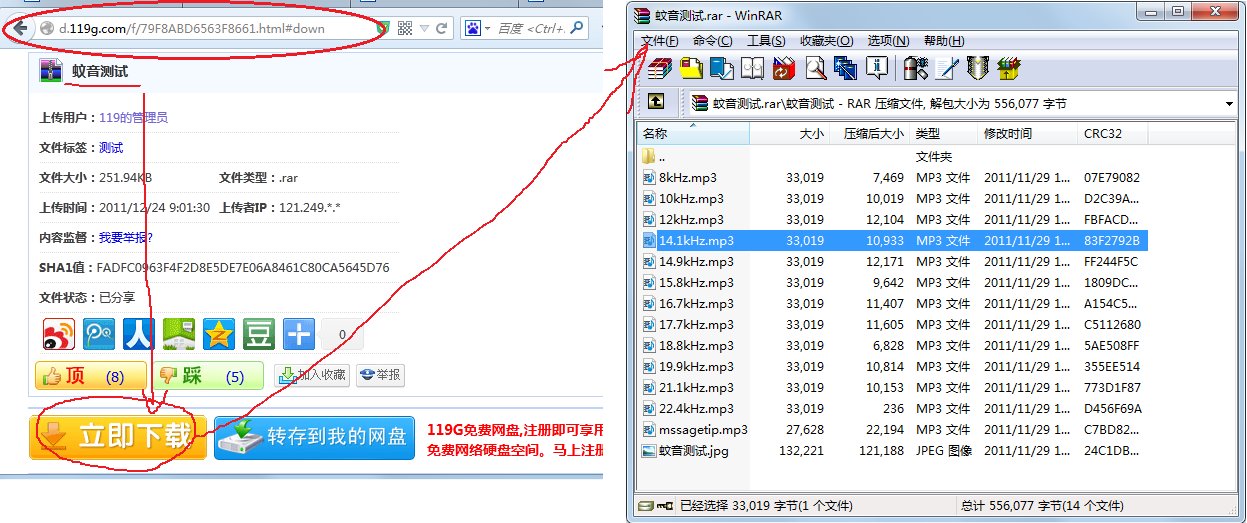Click WinRAR Virus scan icon
The height and width of the screenshot is (523, 1247).
click(x=915, y=68)
